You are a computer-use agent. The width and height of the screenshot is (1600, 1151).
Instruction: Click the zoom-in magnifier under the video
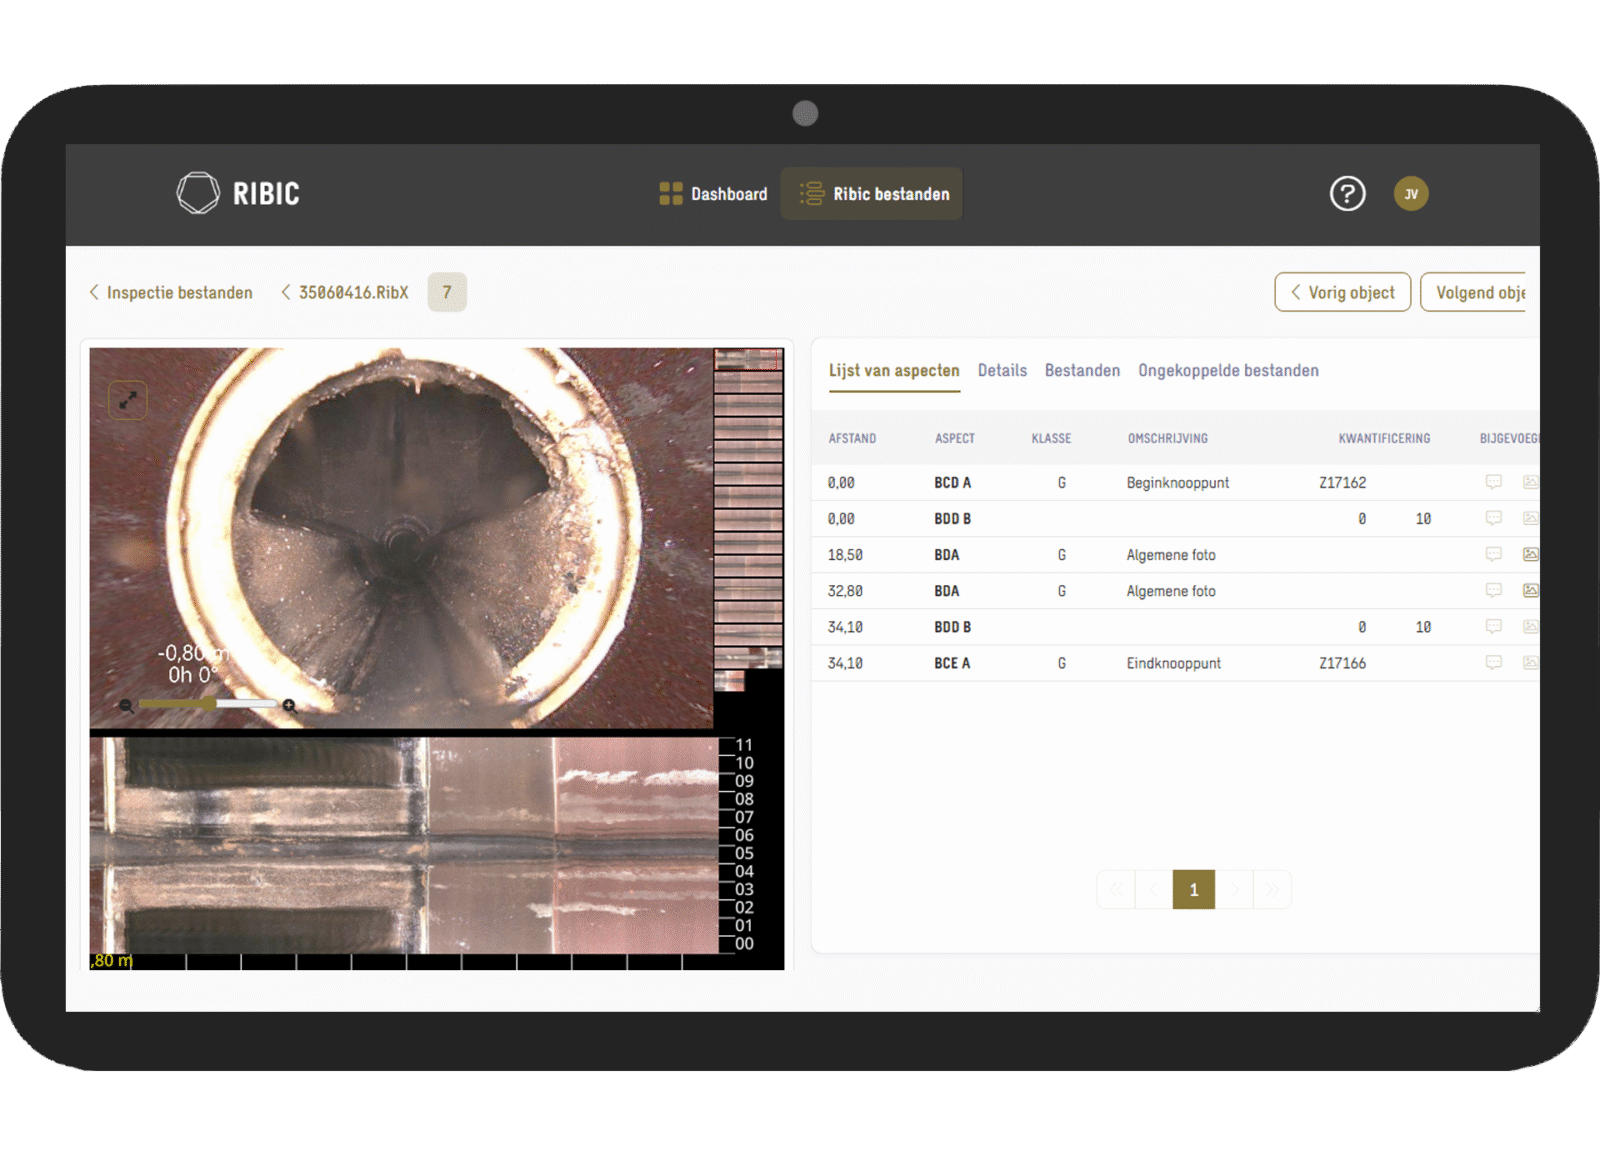coord(289,706)
